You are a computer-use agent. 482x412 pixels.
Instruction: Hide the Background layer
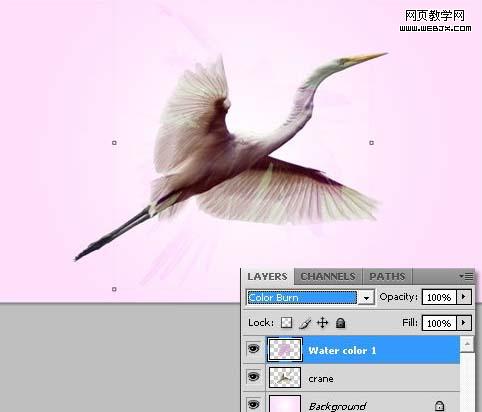point(254,404)
